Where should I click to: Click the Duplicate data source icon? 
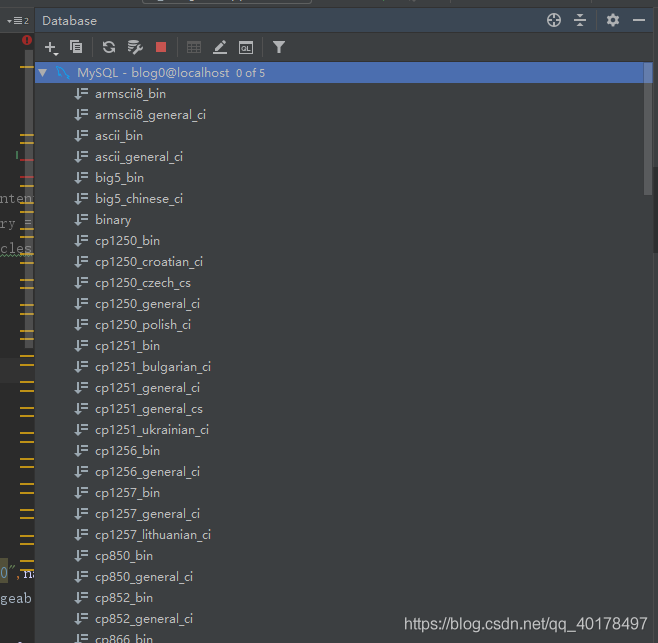click(x=76, y=47)
